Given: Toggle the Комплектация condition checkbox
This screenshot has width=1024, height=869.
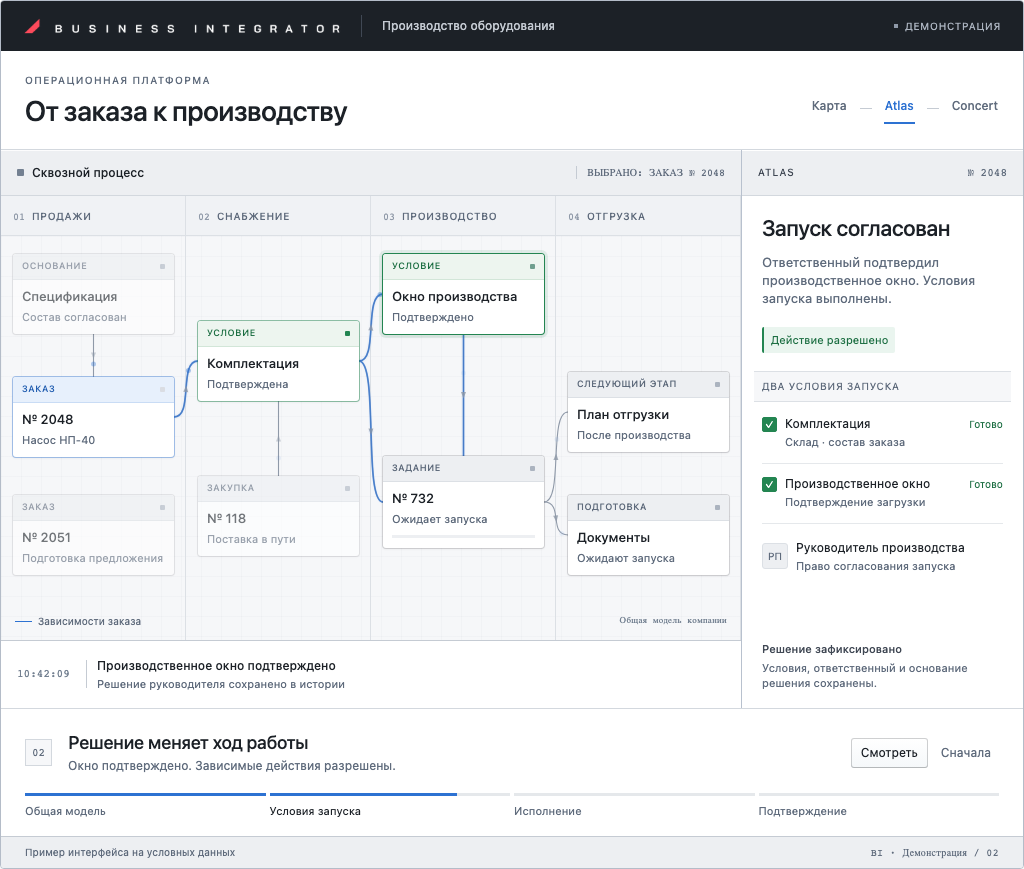Looking at the screenshot, I should [x=769, y=424].
